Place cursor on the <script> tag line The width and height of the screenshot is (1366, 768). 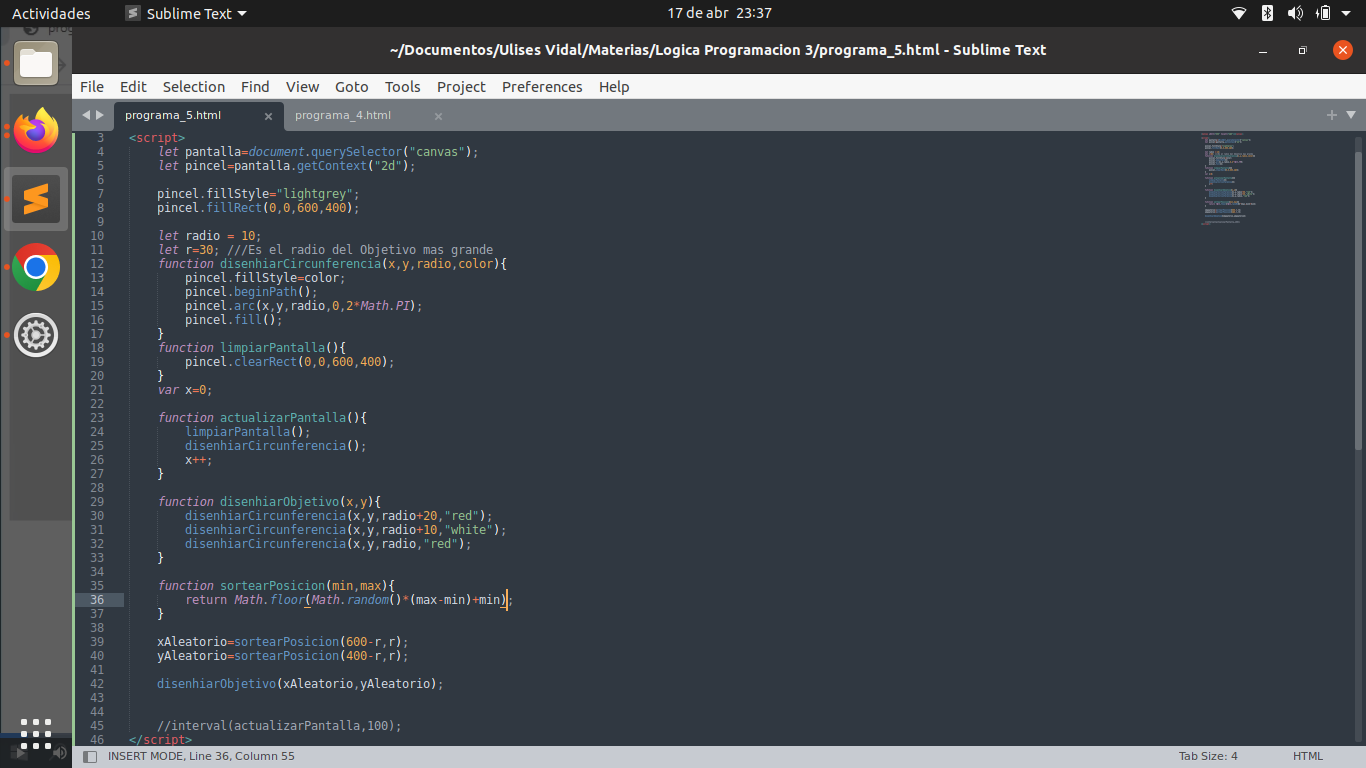(157, 138)
